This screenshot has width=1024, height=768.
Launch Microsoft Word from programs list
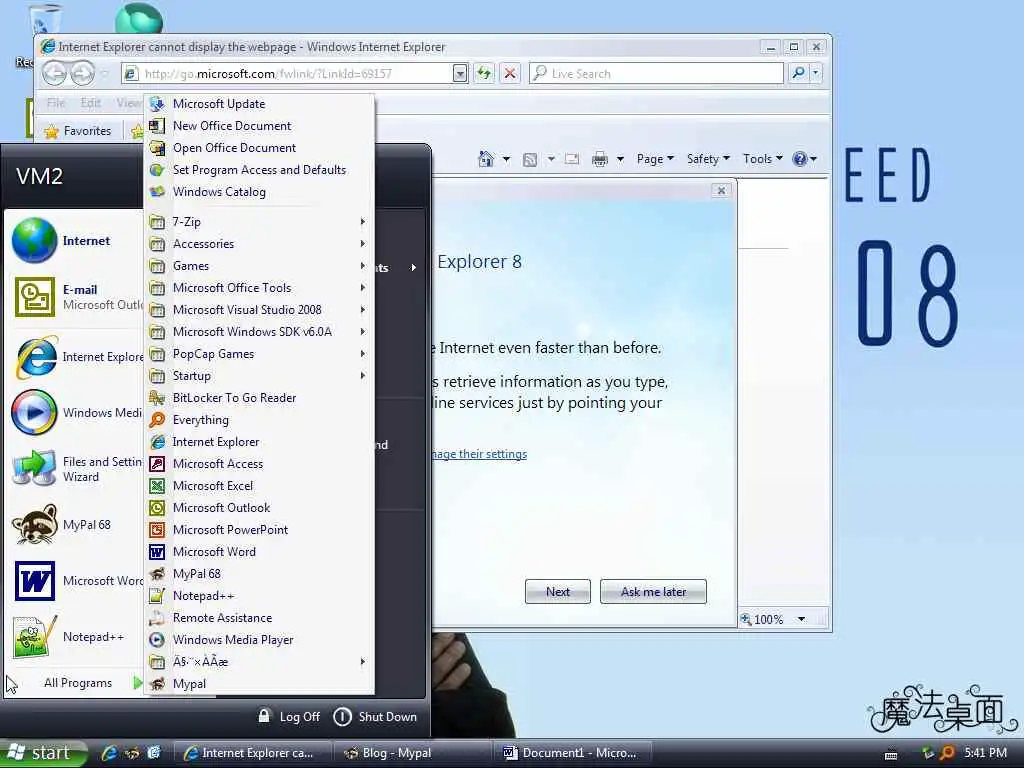[x=259, y=552]
